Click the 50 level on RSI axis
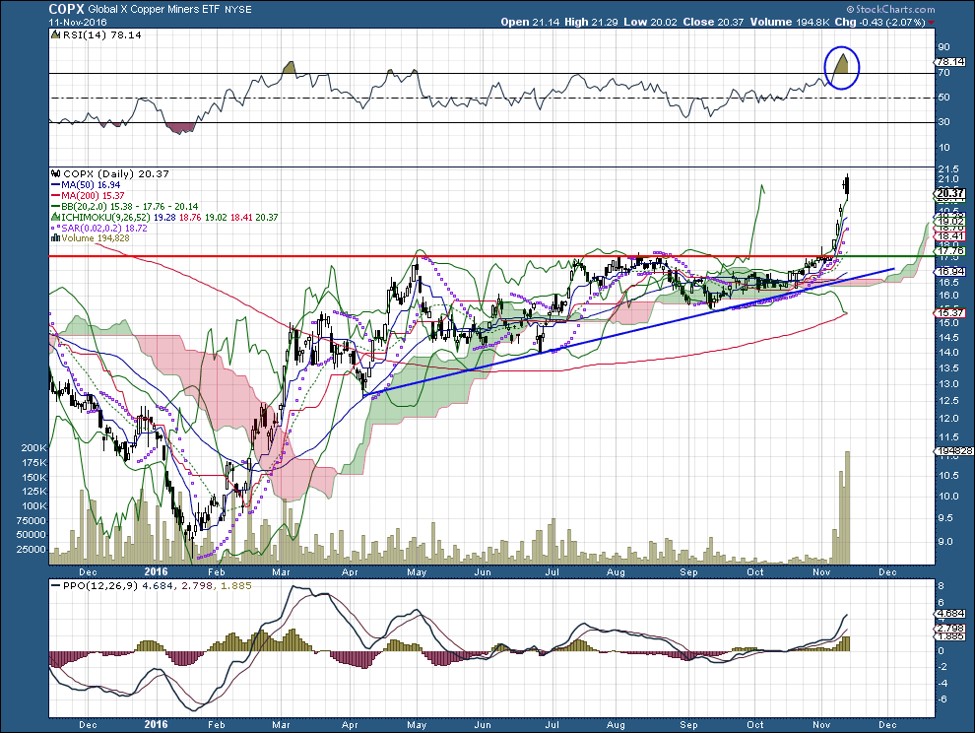Viewport: 975px width, 733px height. click(944, 98)
